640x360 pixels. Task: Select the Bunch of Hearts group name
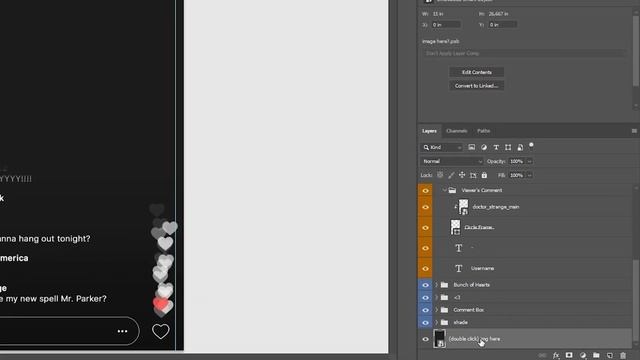(x=471, y=285)
